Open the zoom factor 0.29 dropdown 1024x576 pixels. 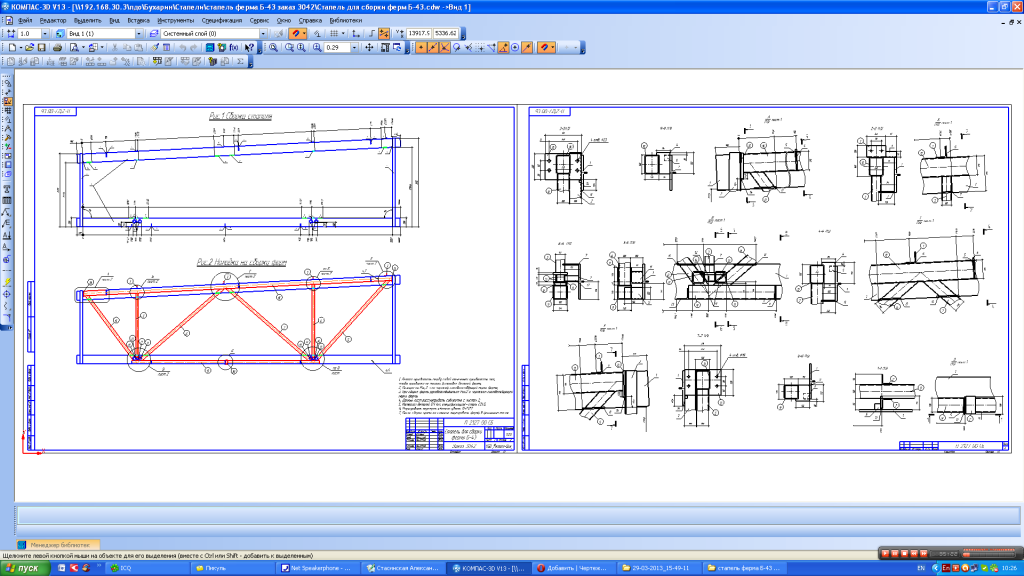tap(354, 48)
